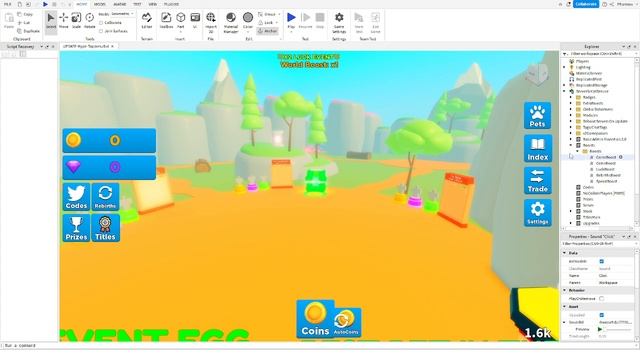The height and width of the screenshot is (360, 640).
Task: Toggle the Archivable checkbox
Action: [x=602, y=261]
